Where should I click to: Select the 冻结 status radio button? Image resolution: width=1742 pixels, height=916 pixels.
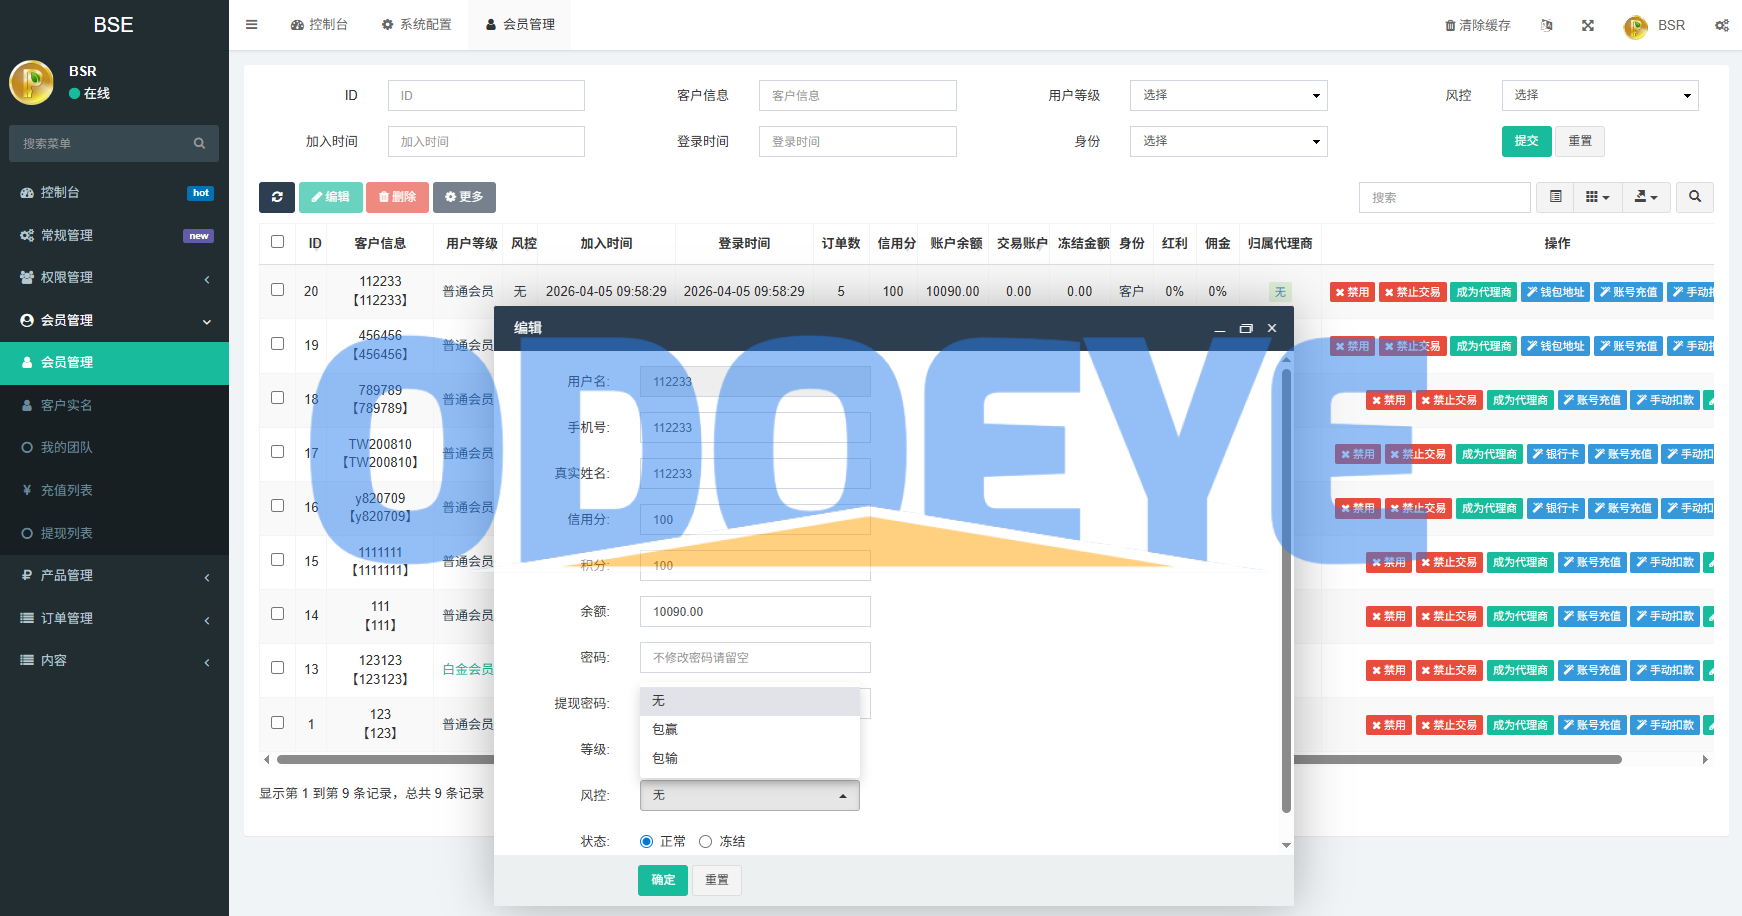(705, 842)
